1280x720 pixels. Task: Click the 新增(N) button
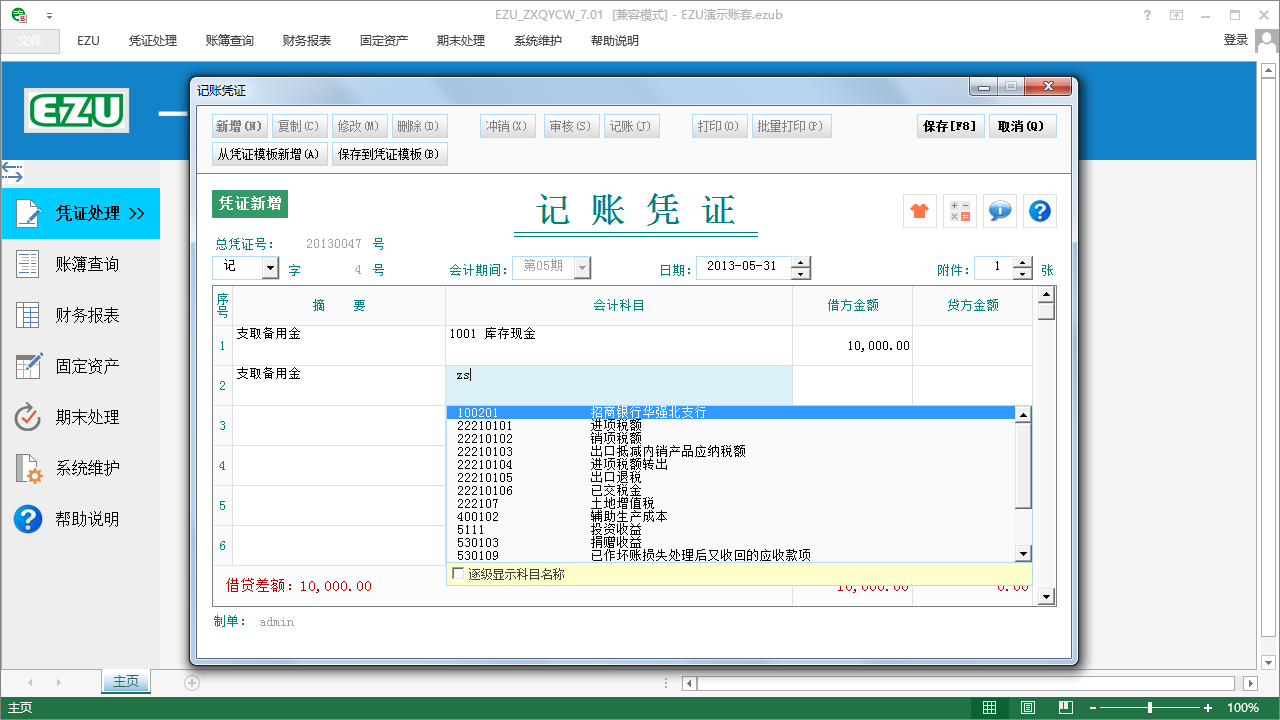[240, 126]
